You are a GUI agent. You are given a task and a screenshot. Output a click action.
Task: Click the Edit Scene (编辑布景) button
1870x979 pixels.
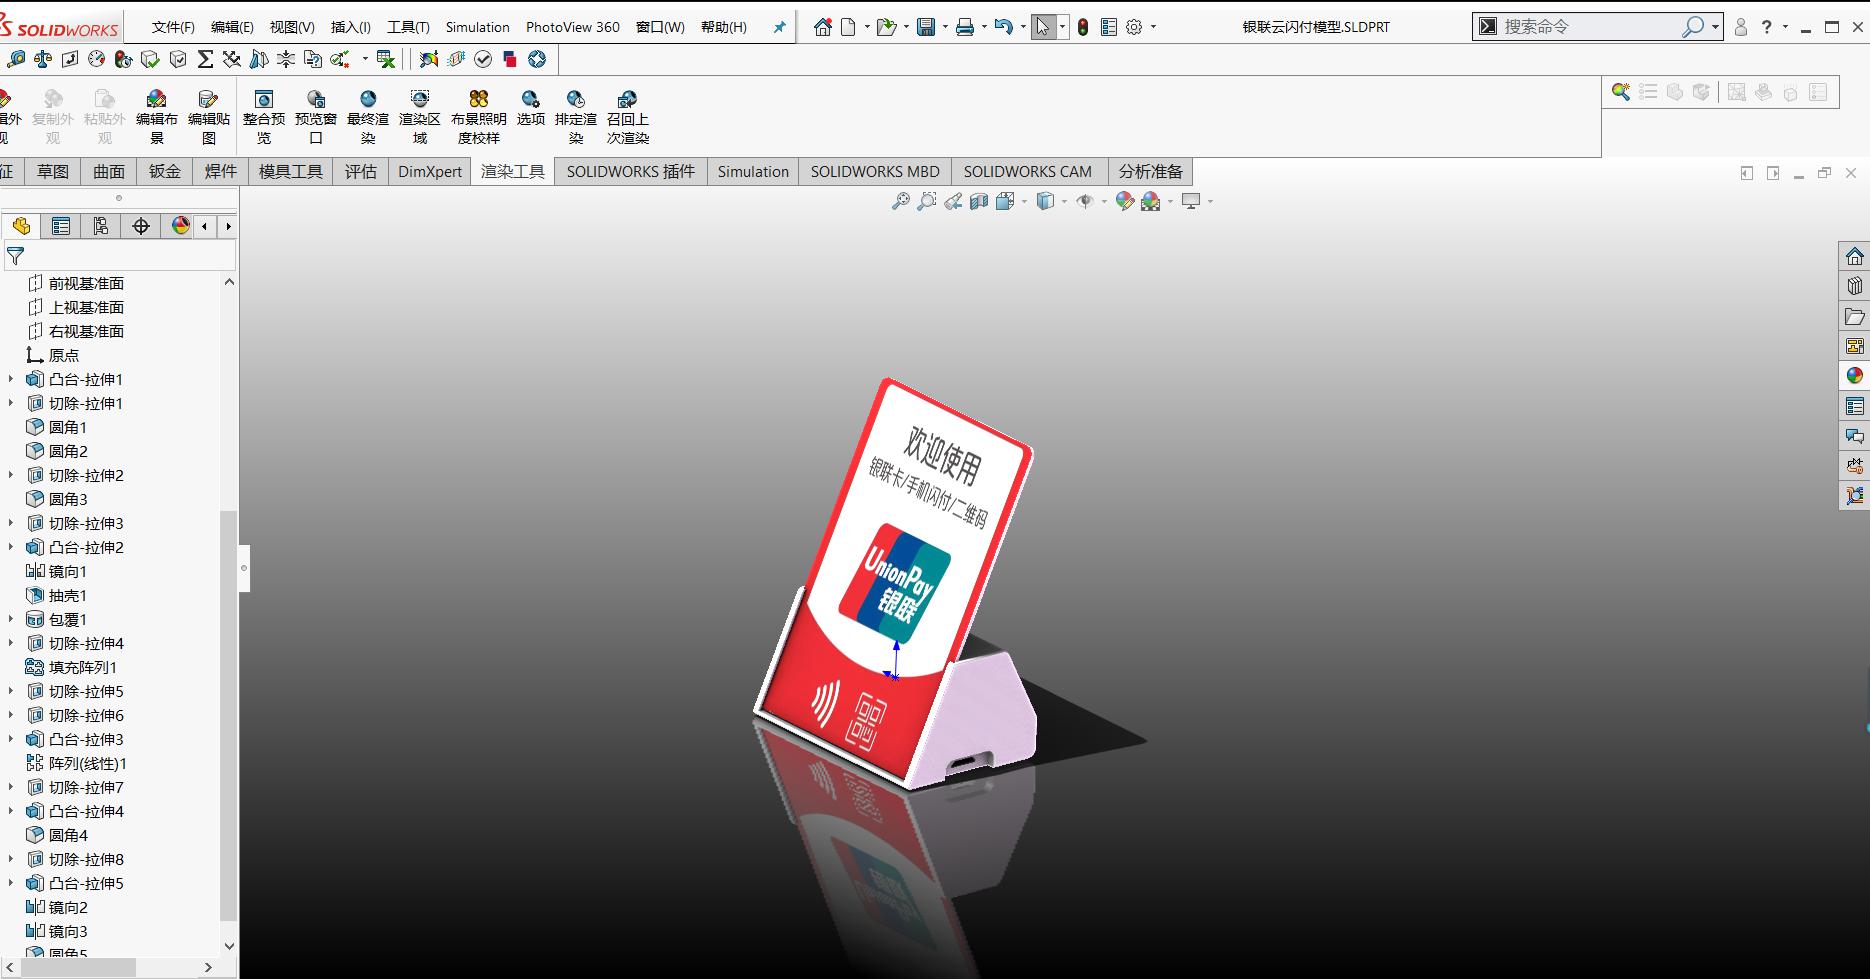157,117
